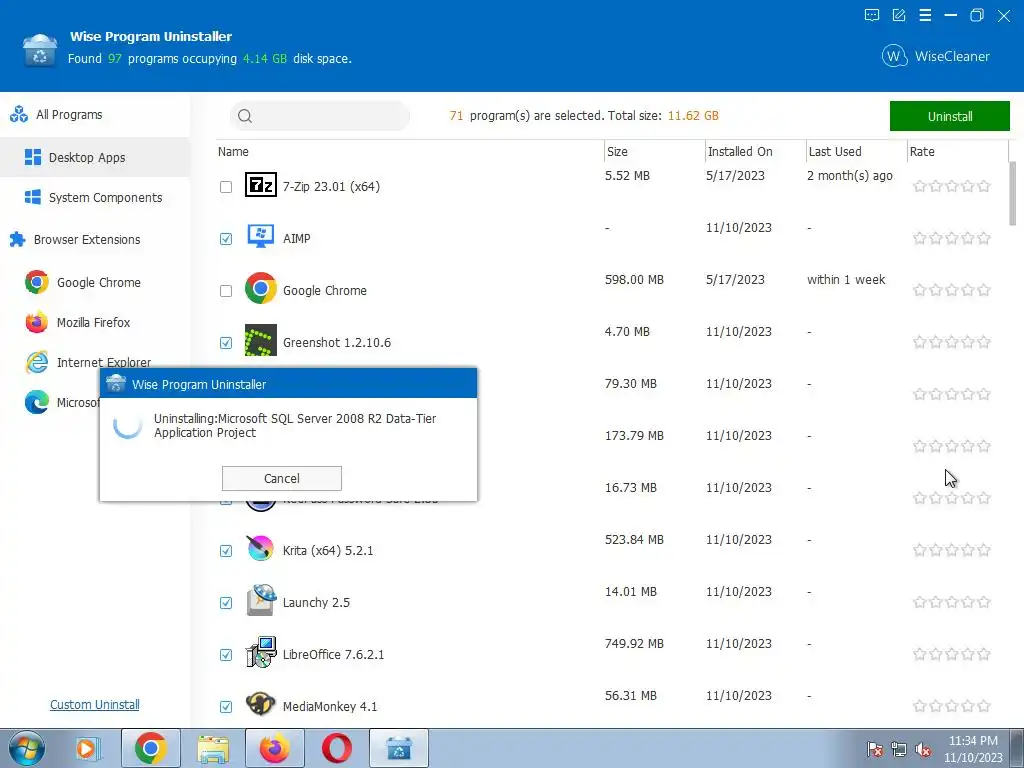Open Windows Start button
This screenshot has width=1024, height=768.
coord(26,748)
